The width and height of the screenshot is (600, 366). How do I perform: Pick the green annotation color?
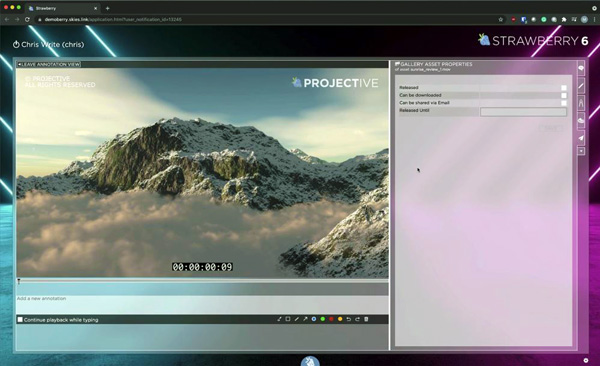323,319
